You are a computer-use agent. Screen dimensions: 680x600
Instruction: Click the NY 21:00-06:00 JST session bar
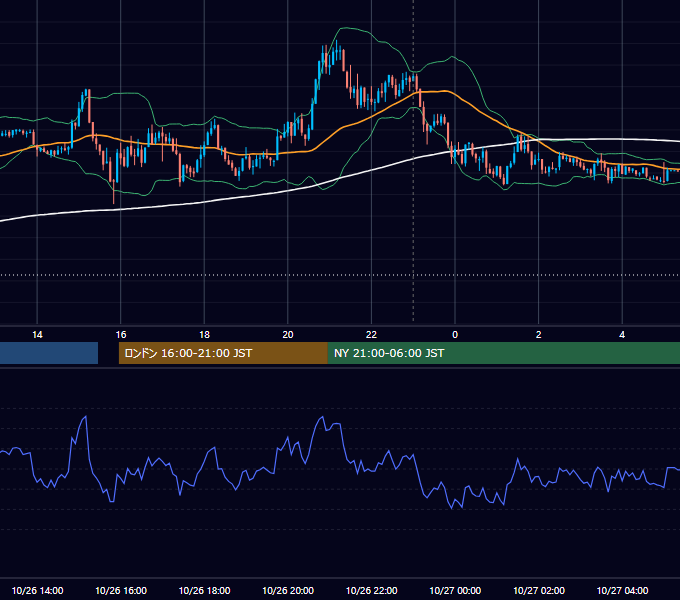(x=504, y=353)
